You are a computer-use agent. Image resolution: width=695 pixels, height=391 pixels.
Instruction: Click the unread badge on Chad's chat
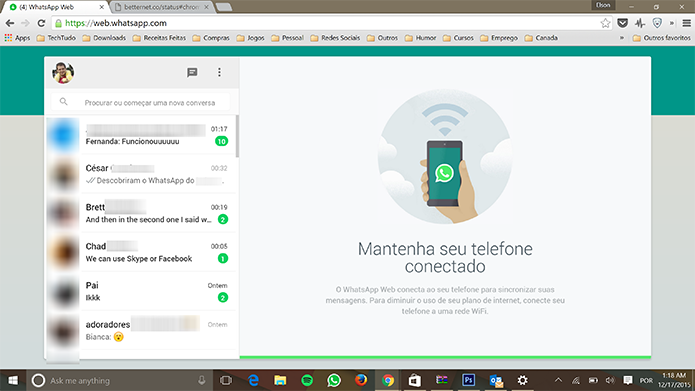tap(223, 258)
